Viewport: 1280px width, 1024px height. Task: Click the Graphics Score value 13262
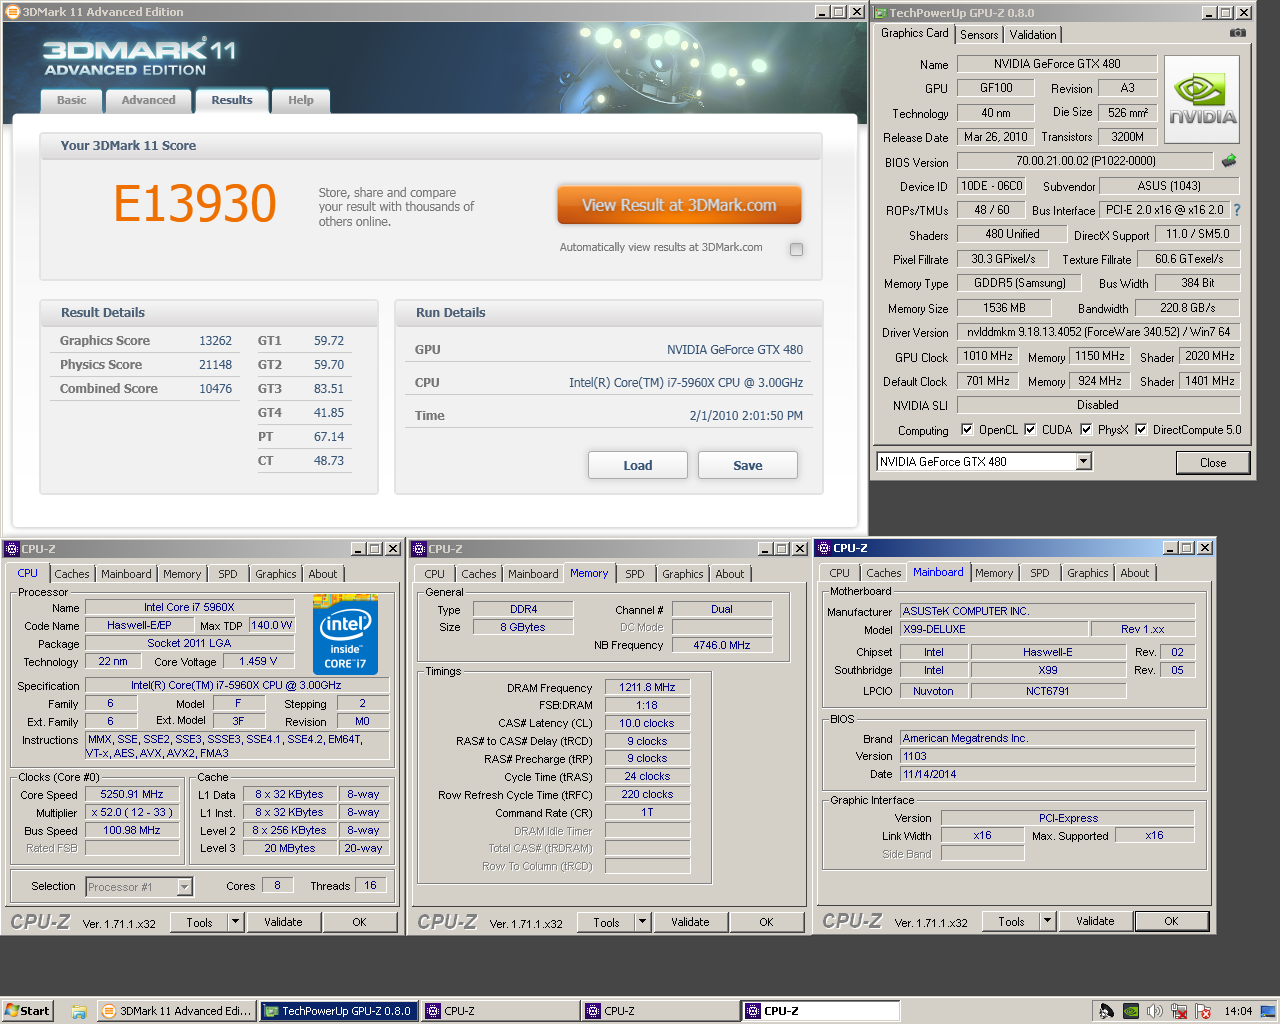[x=215, y=341]
